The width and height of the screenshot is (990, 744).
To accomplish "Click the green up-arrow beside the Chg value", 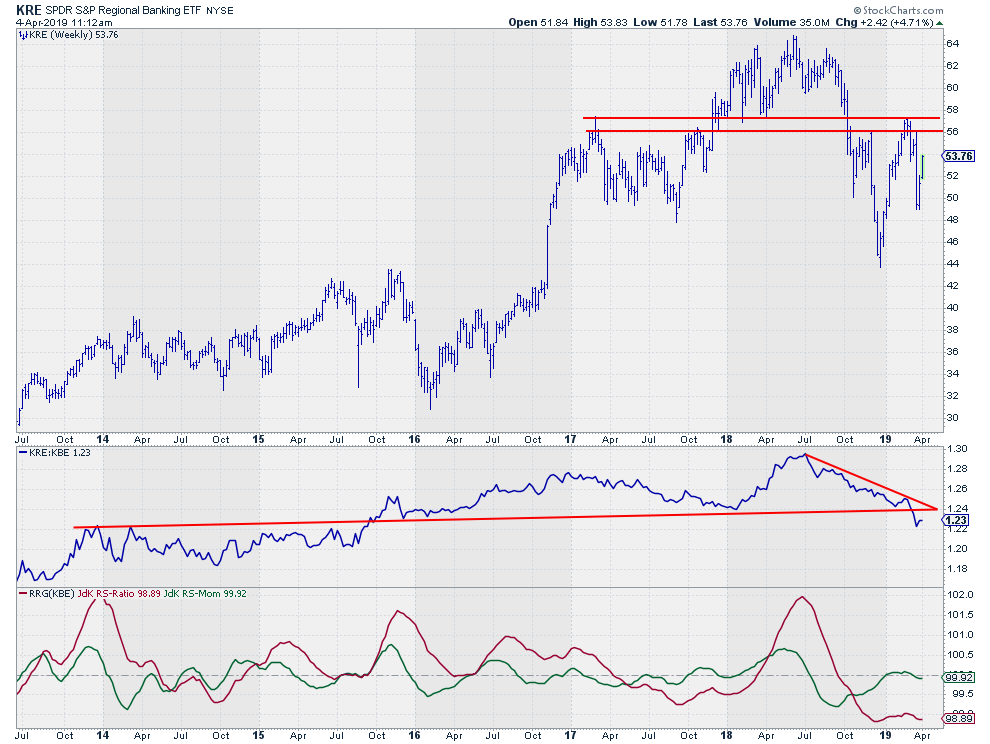I will coord(939,23).
